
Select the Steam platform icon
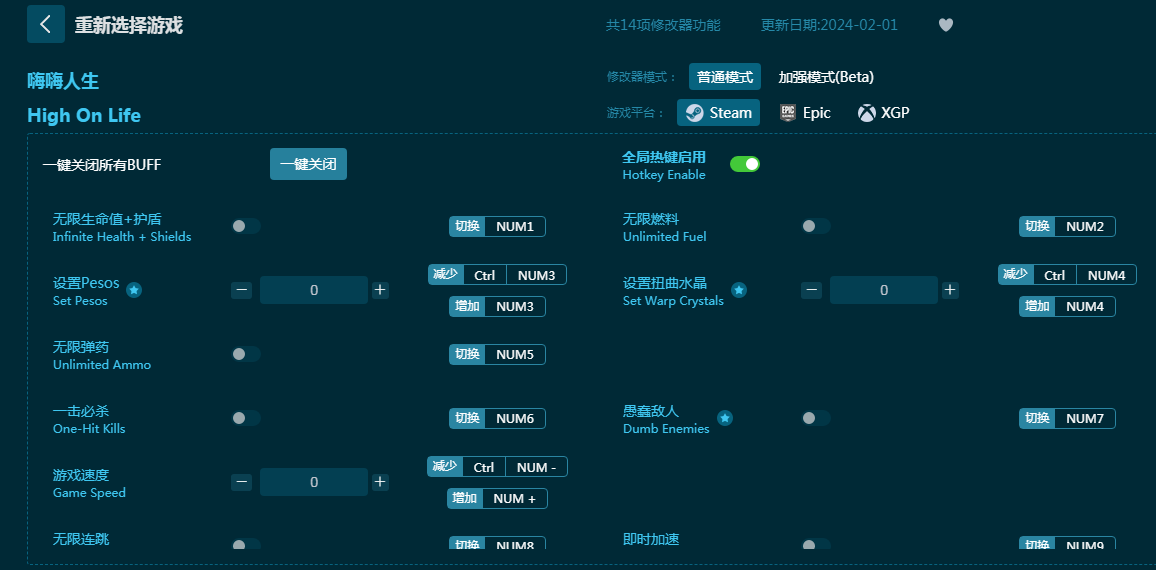click(x=695, y=113)
